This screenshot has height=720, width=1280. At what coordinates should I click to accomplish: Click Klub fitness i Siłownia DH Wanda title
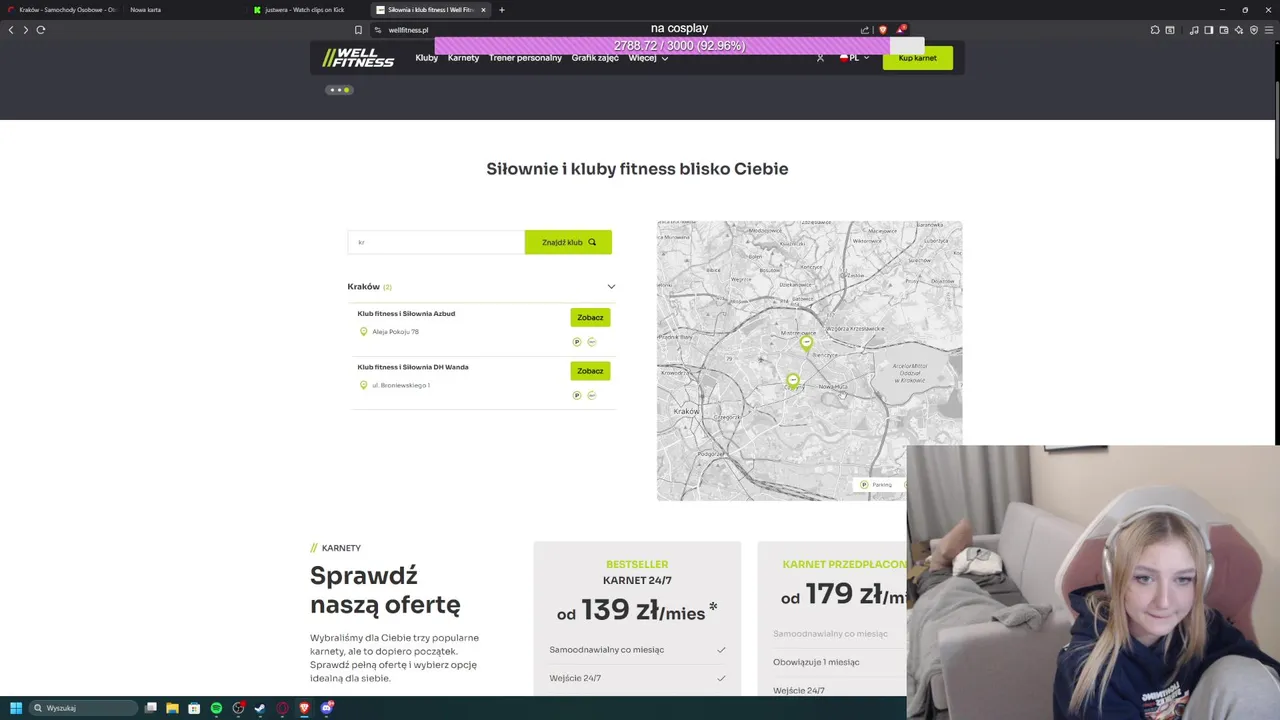pyautogui.click(x=413, y=367)
